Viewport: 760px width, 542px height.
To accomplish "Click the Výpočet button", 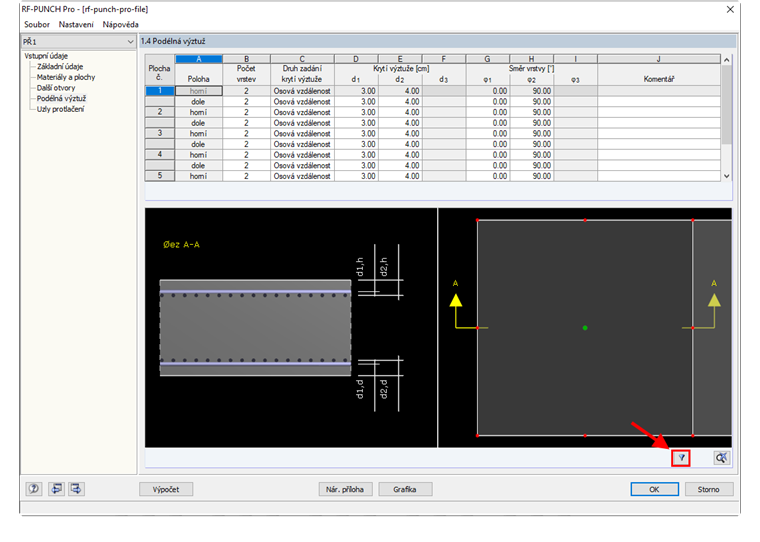I will click(166, 489).
